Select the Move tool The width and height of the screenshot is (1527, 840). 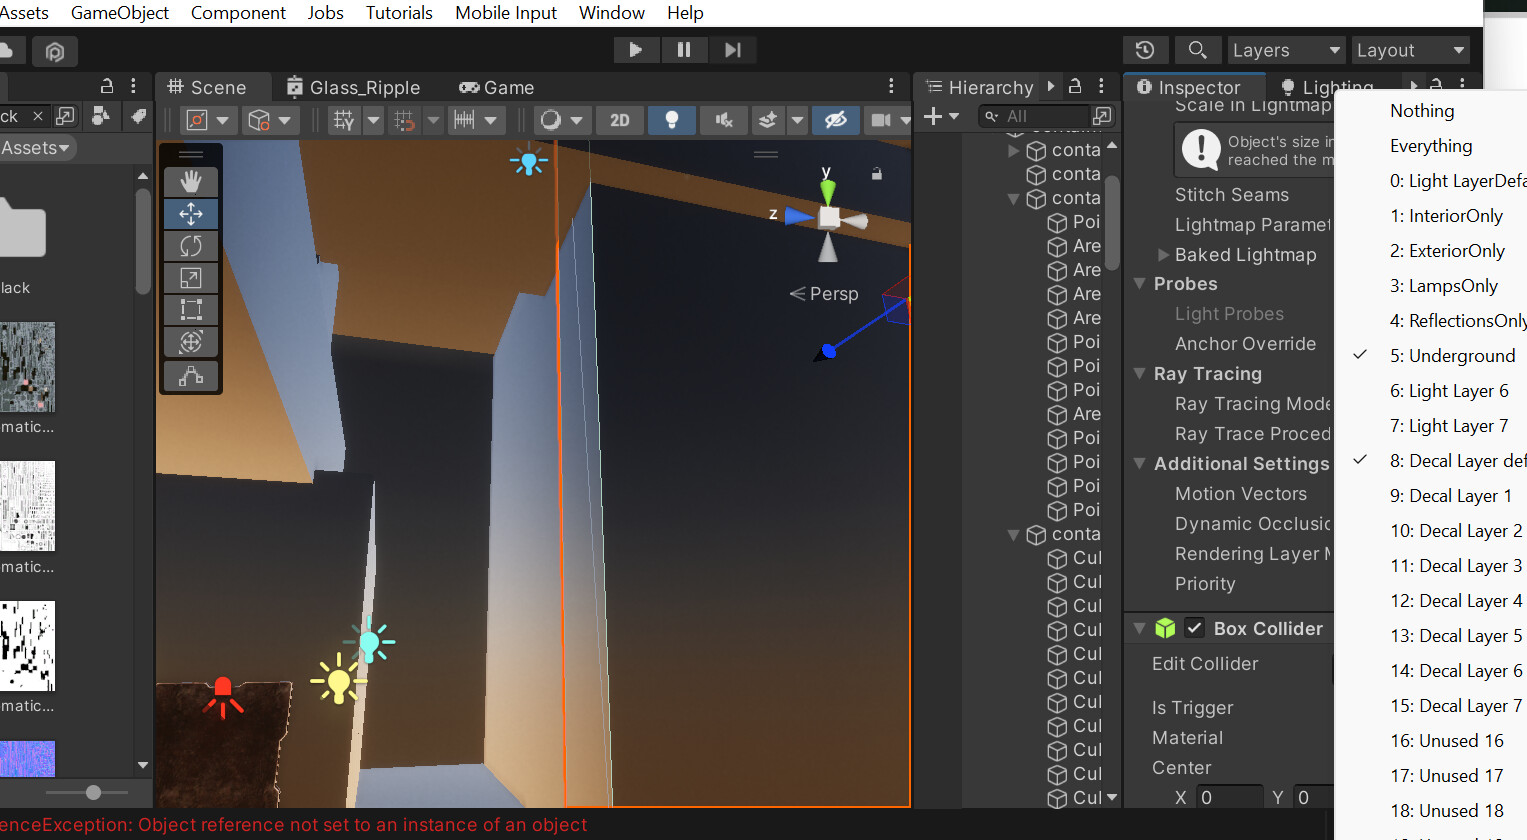pyautogui.click(x=190, y=213)
